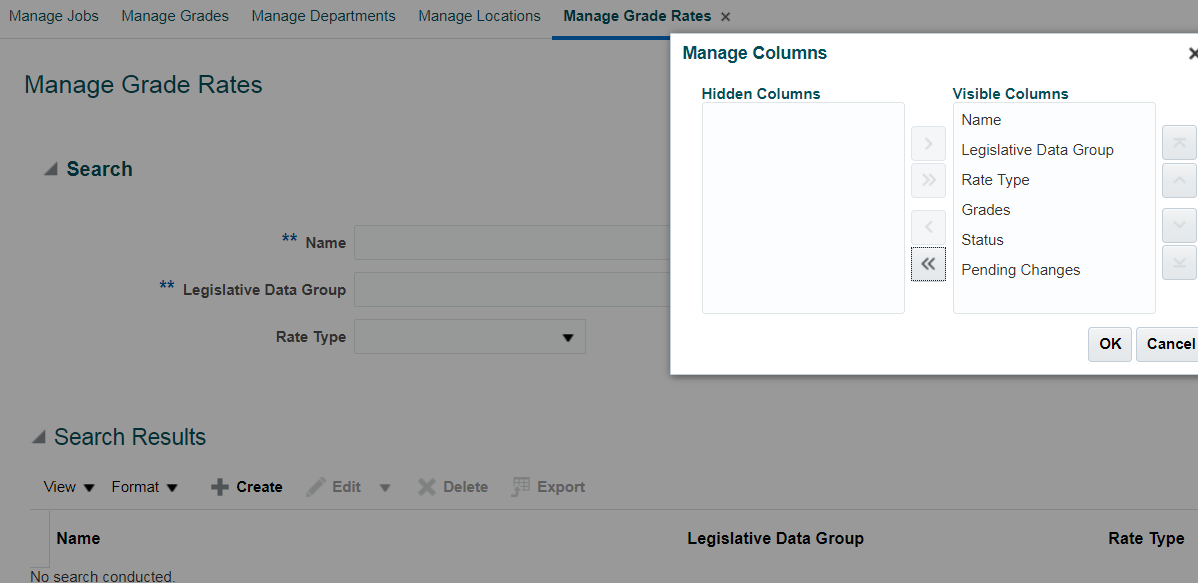Click the Create plus icon in toolbar

(219, 487)
